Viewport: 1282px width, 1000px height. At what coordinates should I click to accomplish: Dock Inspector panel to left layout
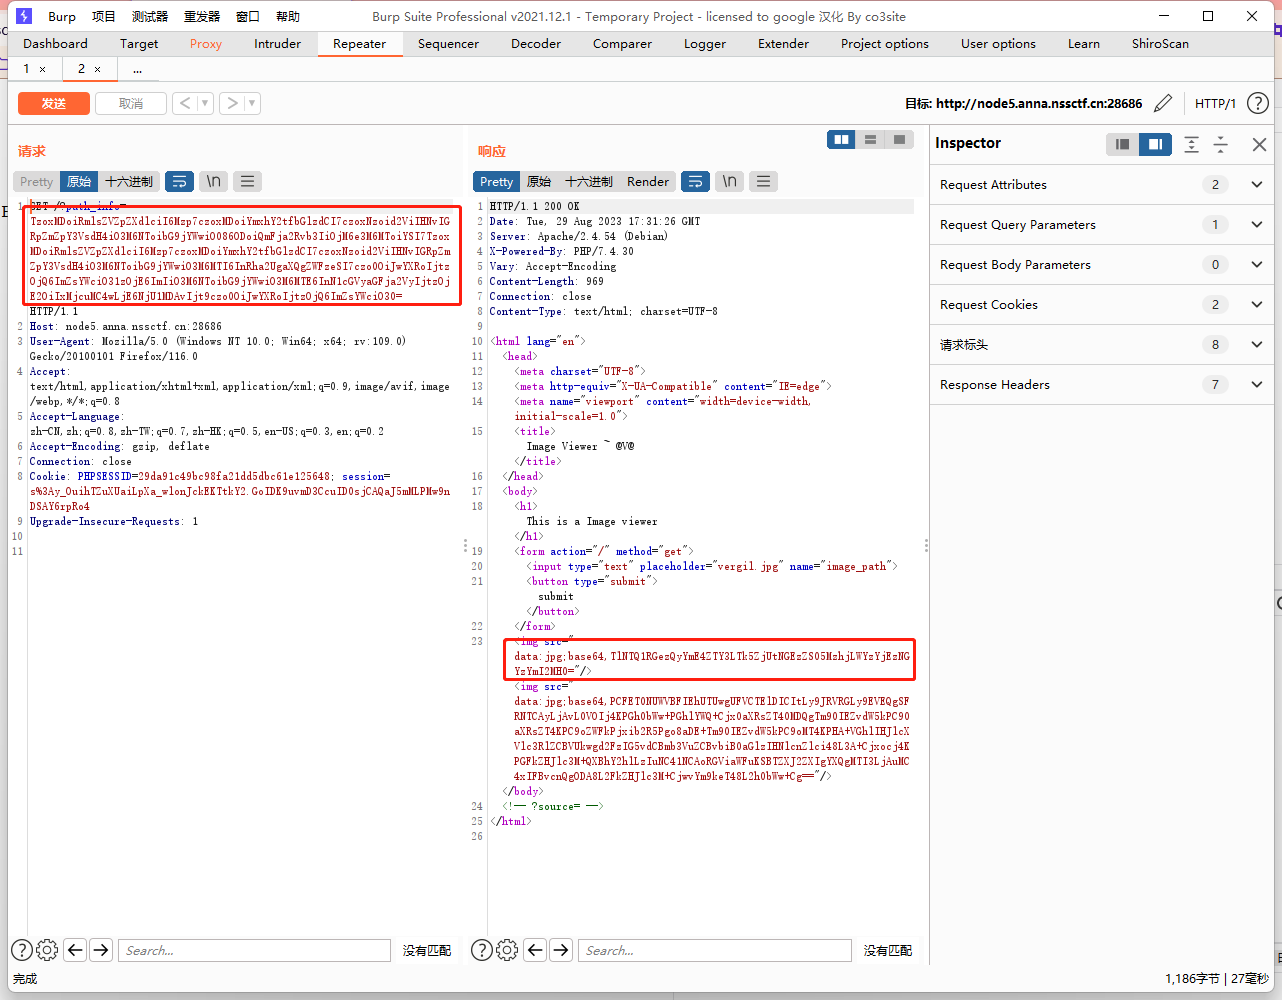[x=1123, y=144]
